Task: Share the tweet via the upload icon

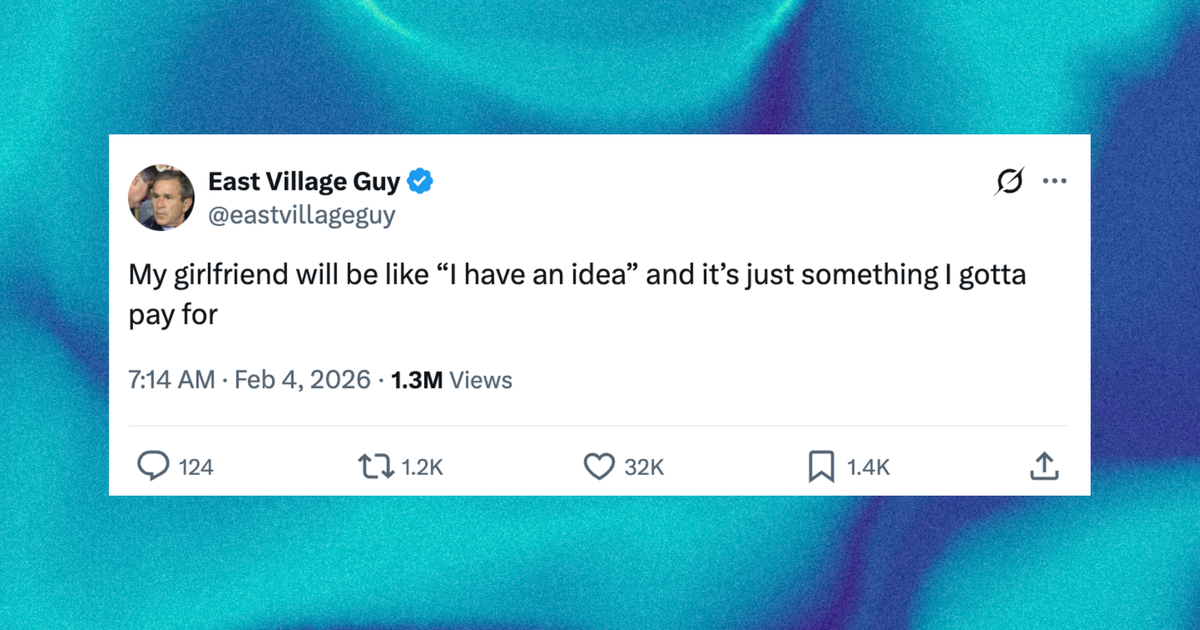Action: [1046, 465]
